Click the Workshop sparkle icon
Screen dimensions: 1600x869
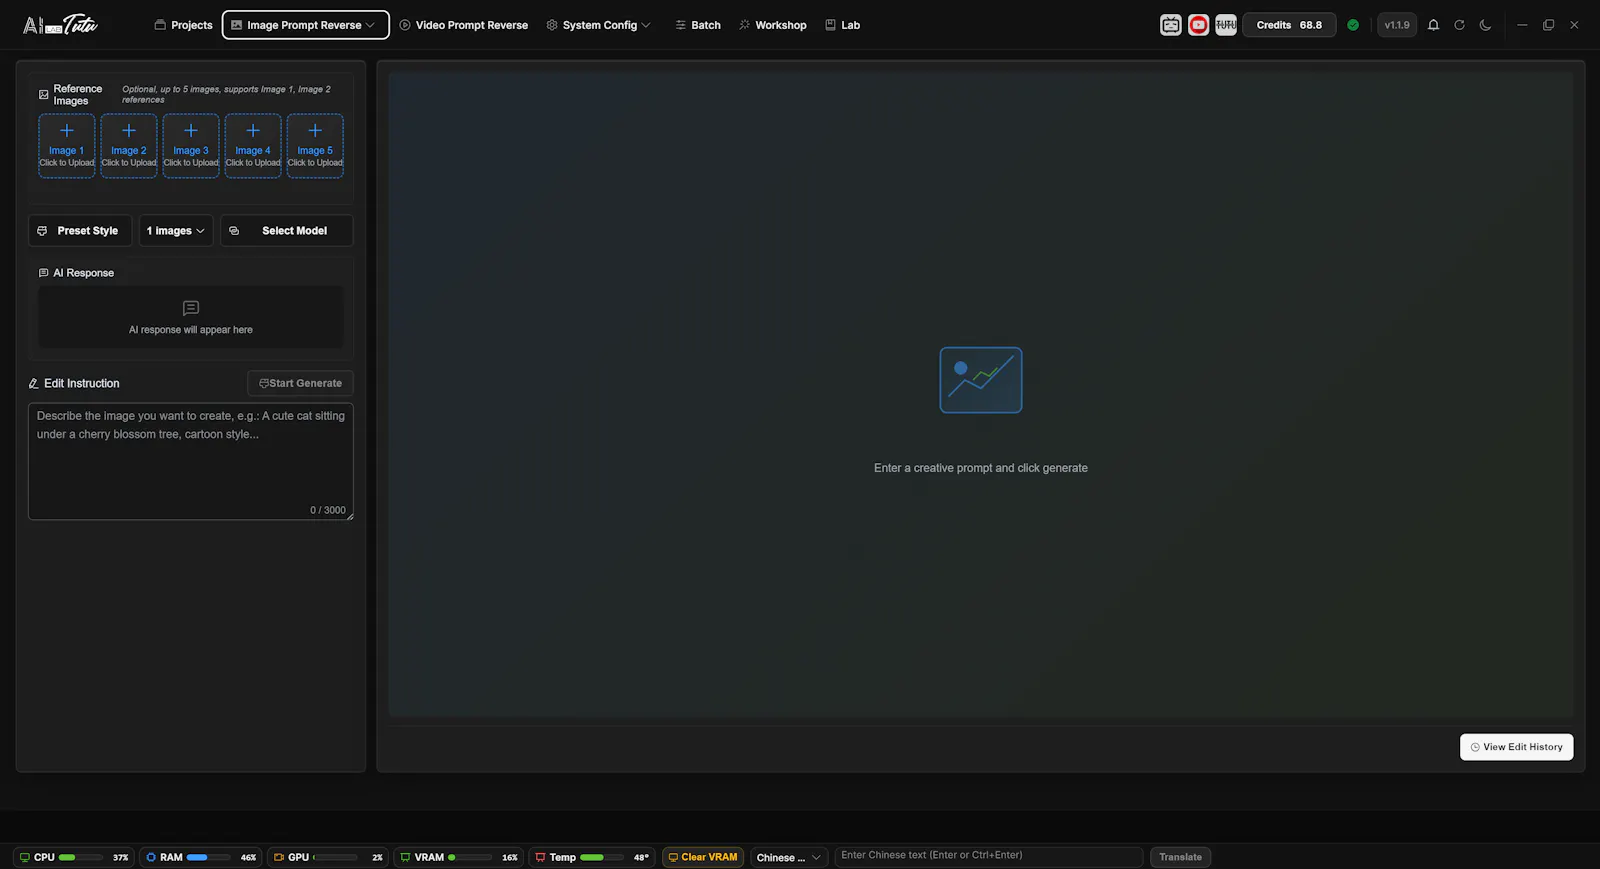click(744, 25)
